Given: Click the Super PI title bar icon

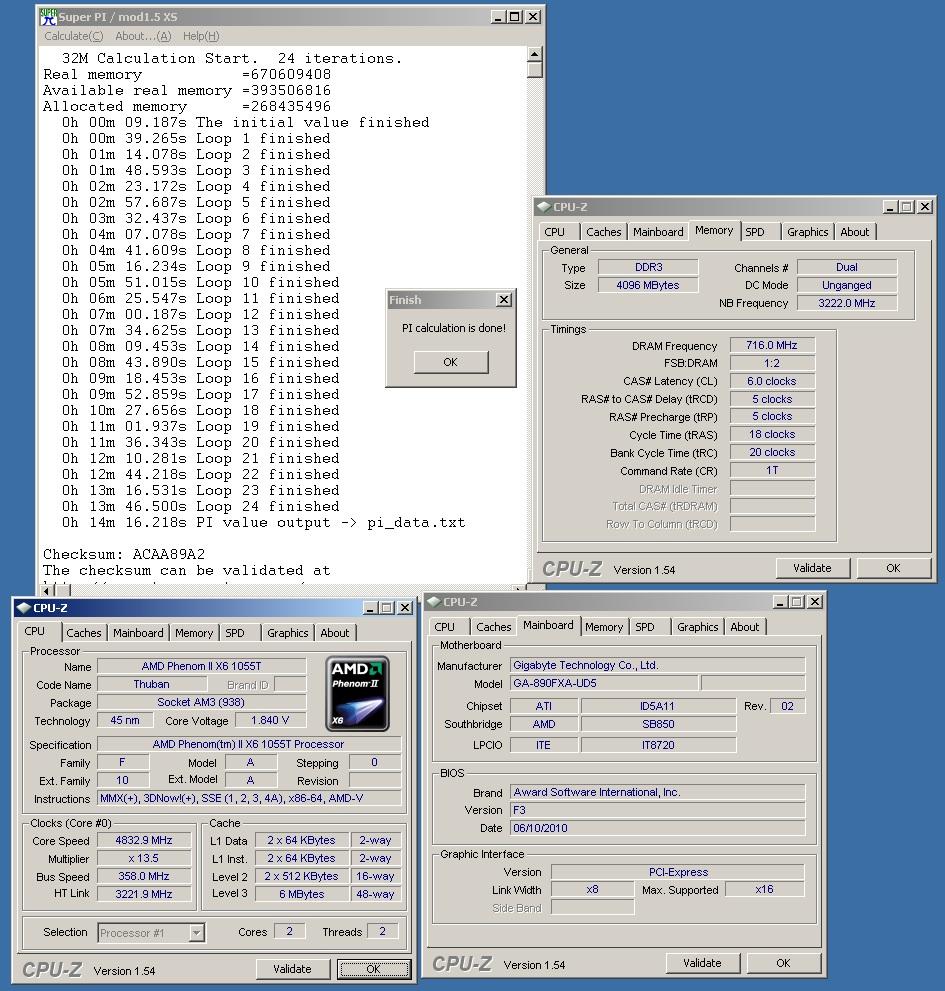Looking at the screenshot, I should click(48, 16).
